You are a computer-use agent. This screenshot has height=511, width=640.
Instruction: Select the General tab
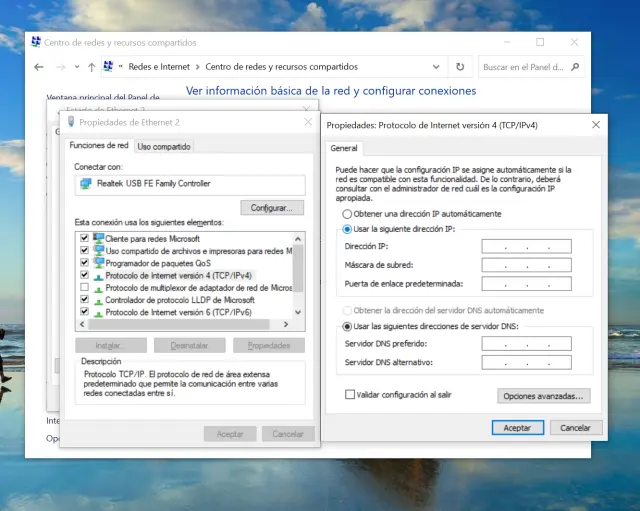click(x=343, y=149)
